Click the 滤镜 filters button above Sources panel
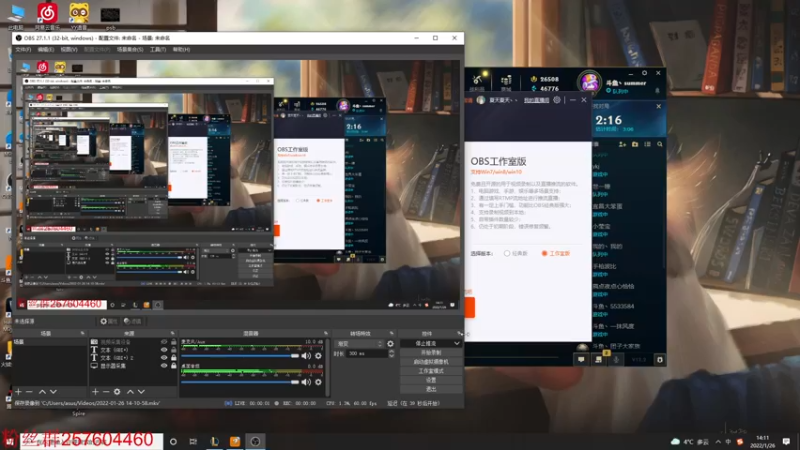 point(133,321)
